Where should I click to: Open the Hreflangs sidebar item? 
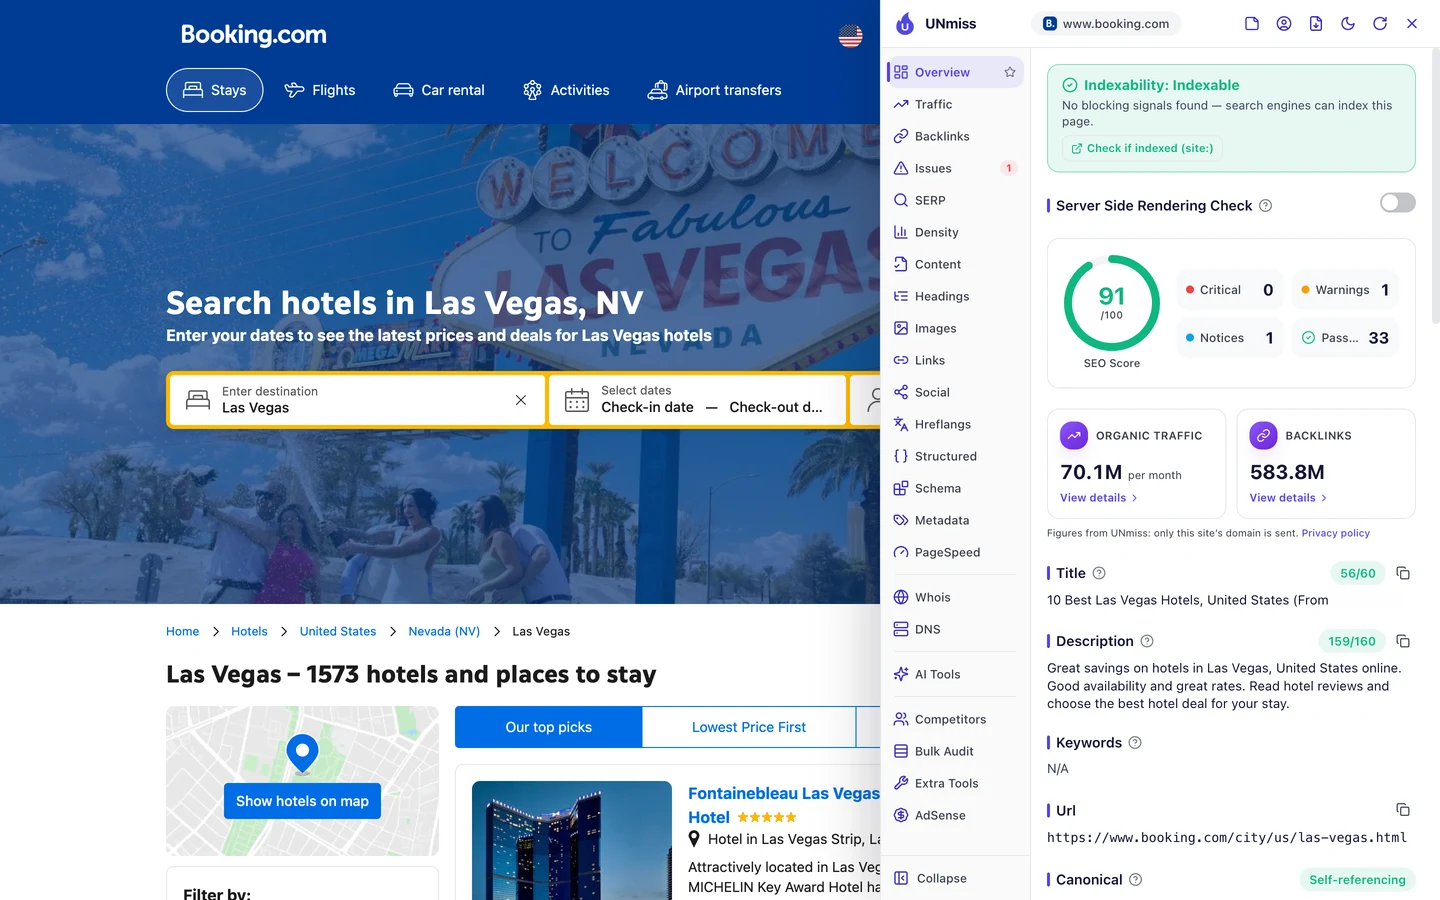coord(955,424)
